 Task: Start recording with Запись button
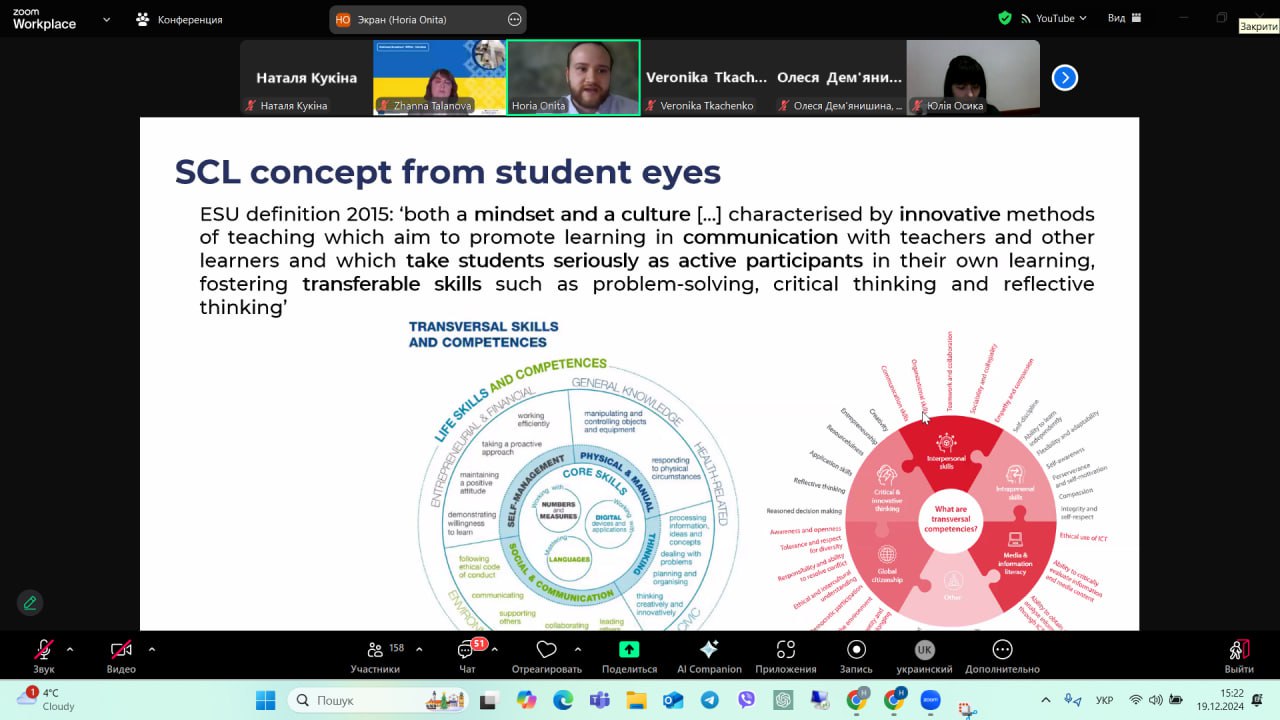856,655
